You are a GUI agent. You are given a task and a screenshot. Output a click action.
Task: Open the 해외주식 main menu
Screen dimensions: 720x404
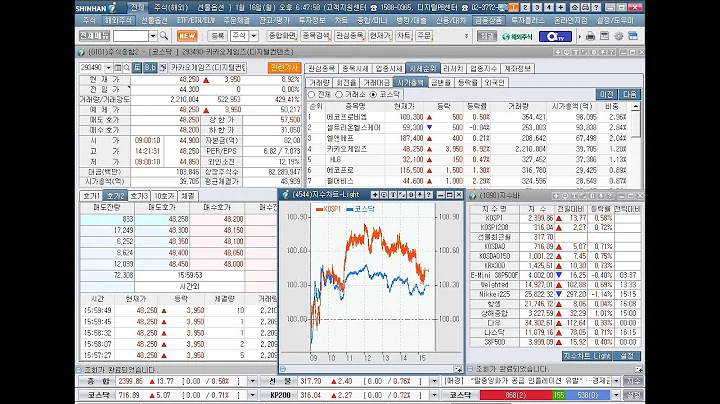click(x=118, y=21)
